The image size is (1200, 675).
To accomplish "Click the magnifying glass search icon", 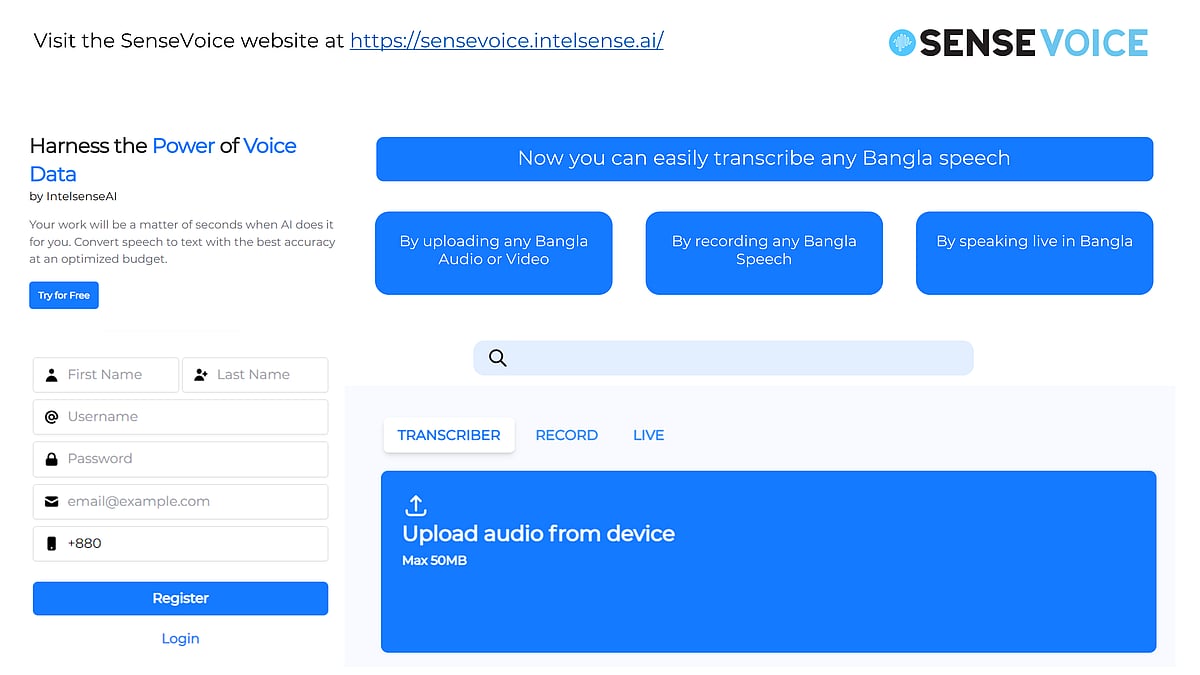I will click(x=497, y=358).
